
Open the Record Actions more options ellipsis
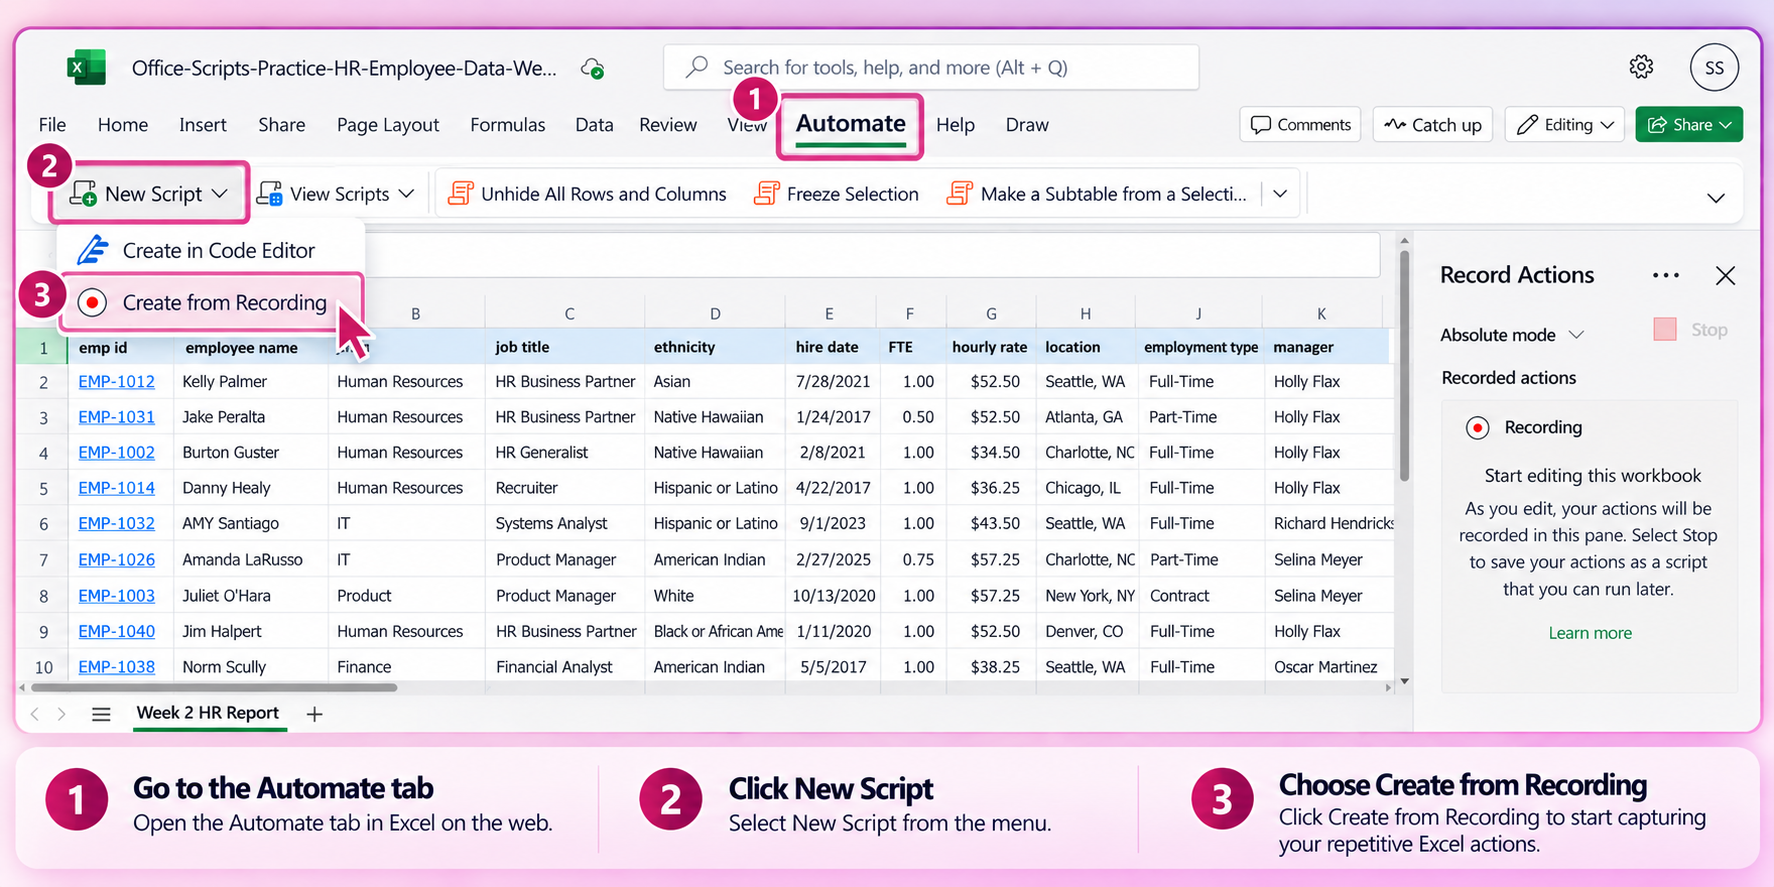tap(1666, 275)
